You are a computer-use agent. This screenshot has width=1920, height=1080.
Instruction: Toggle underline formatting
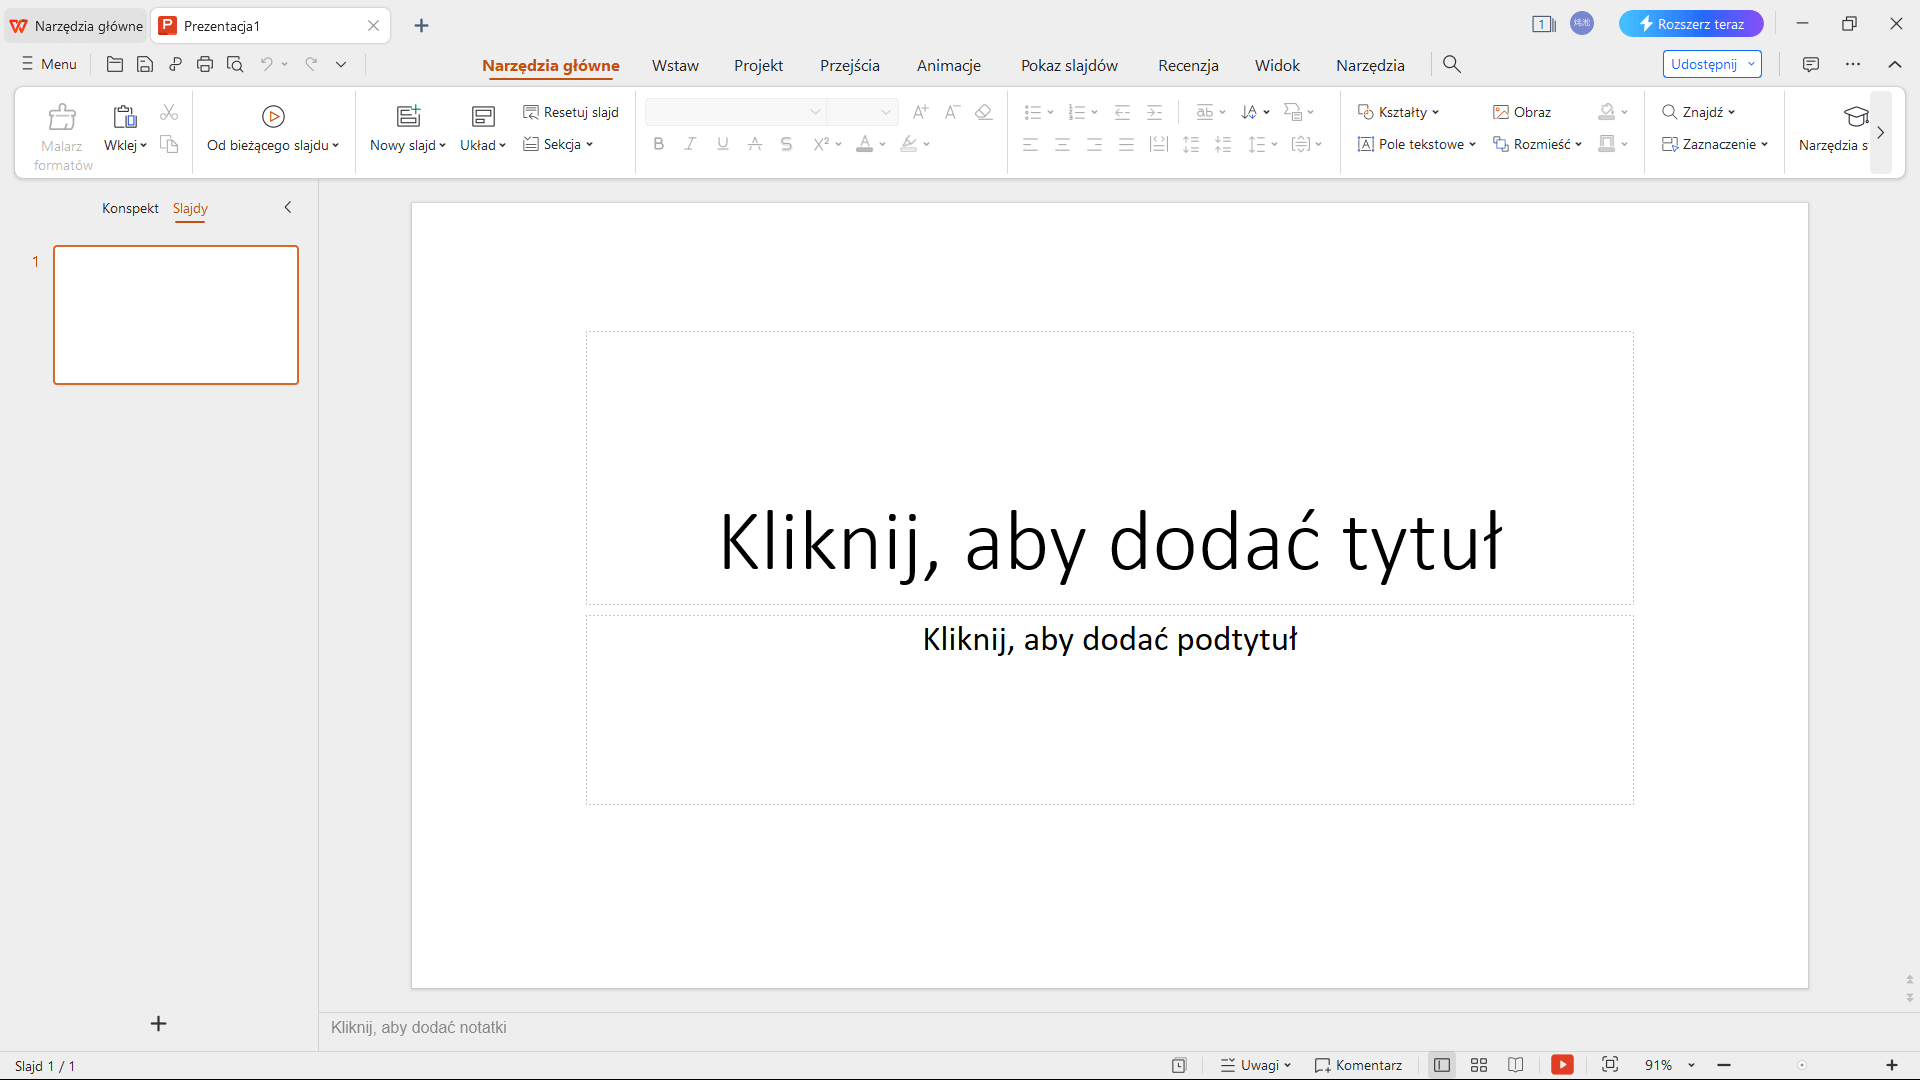pos(722,144)
